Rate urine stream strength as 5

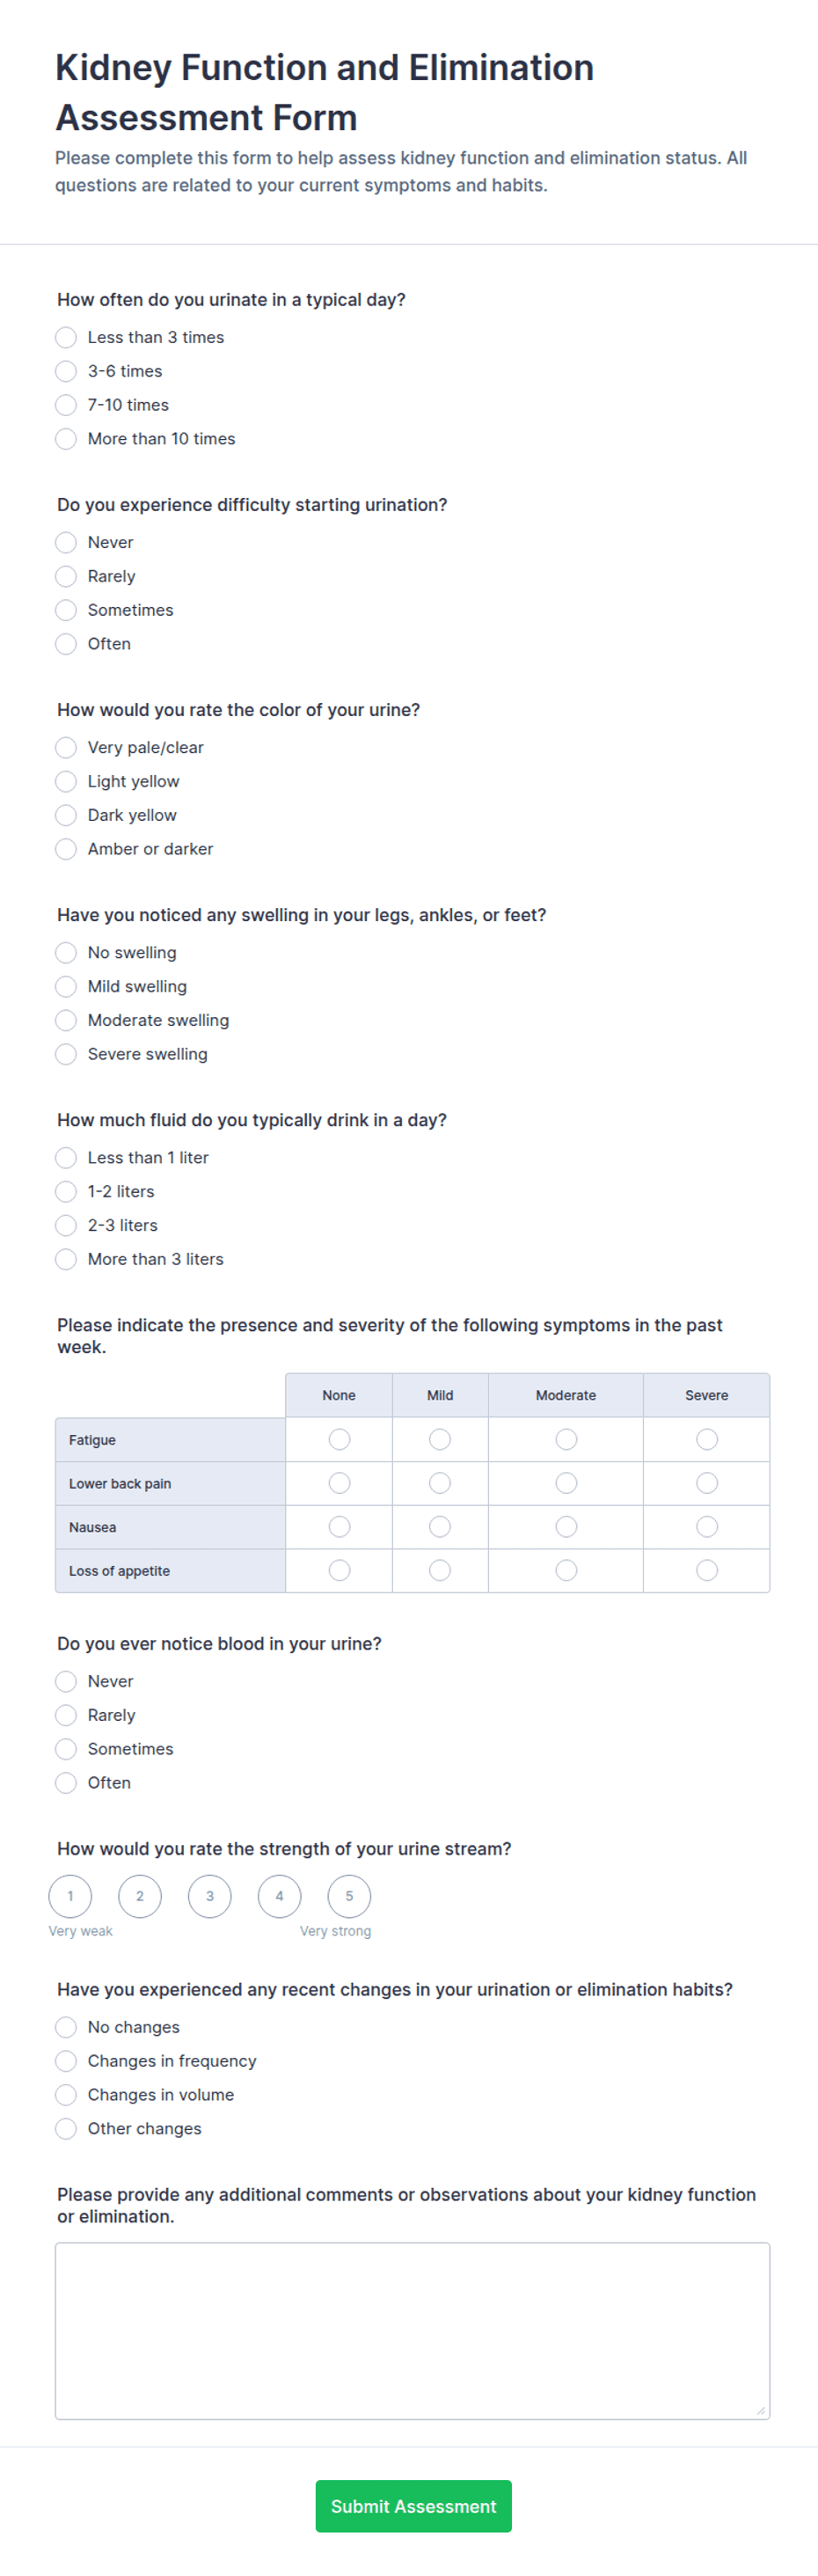pos(349,1896)
